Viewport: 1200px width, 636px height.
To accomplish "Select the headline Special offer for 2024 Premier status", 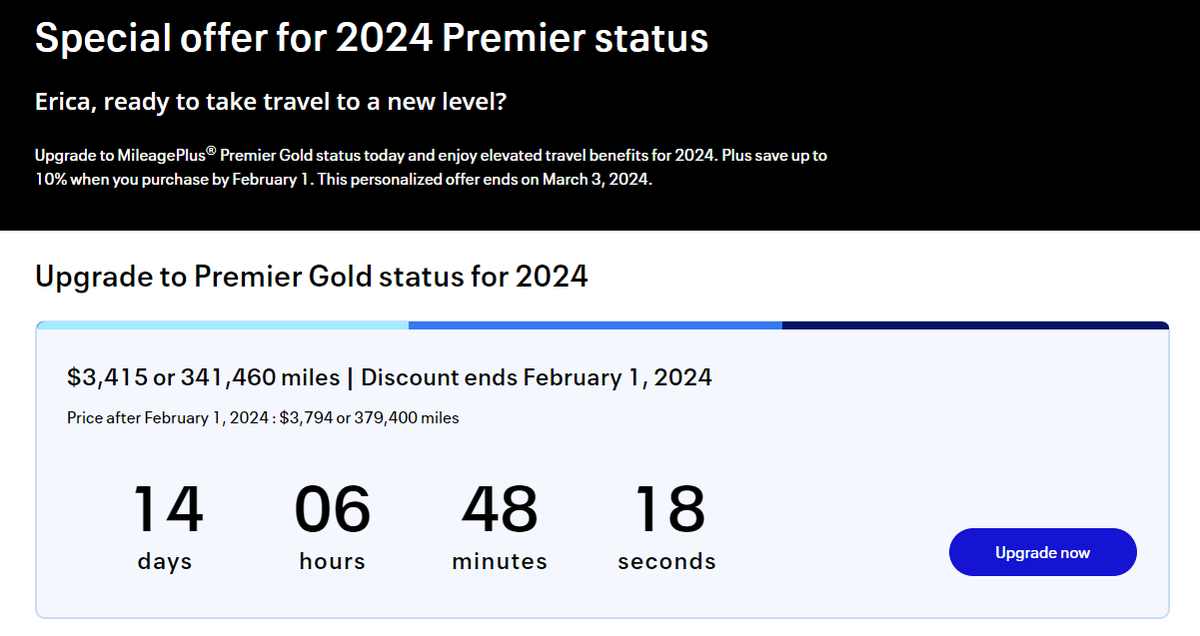I will pyautogui.click(x=371, y=38).
